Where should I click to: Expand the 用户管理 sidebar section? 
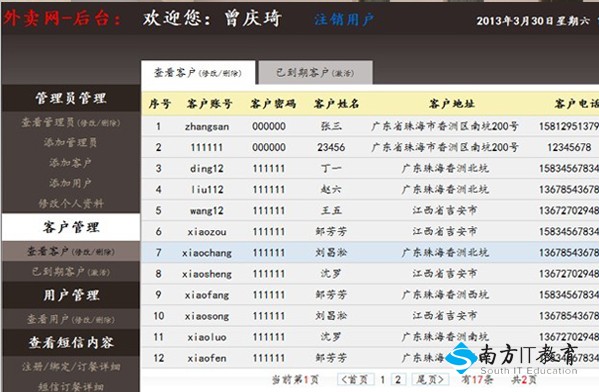(71, 295)
